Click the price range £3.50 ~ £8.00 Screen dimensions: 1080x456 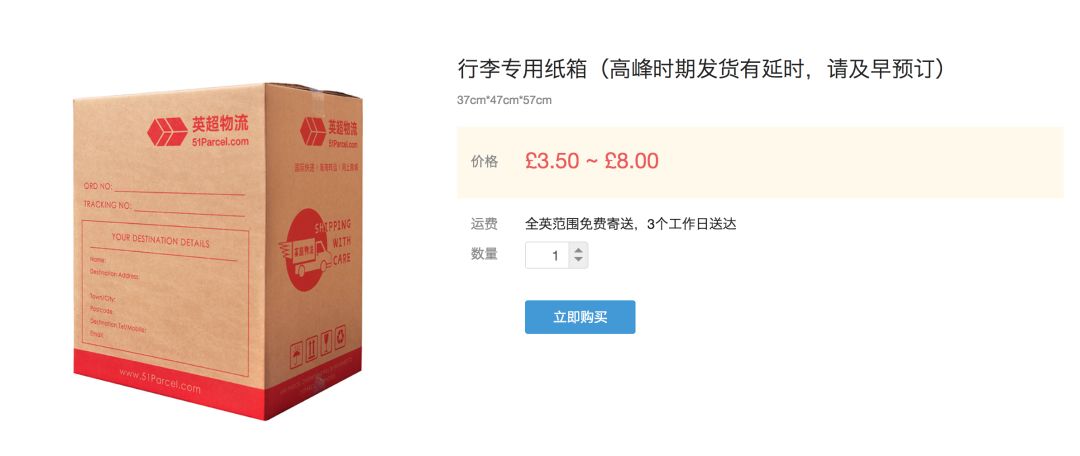click(x=592, y=161)
